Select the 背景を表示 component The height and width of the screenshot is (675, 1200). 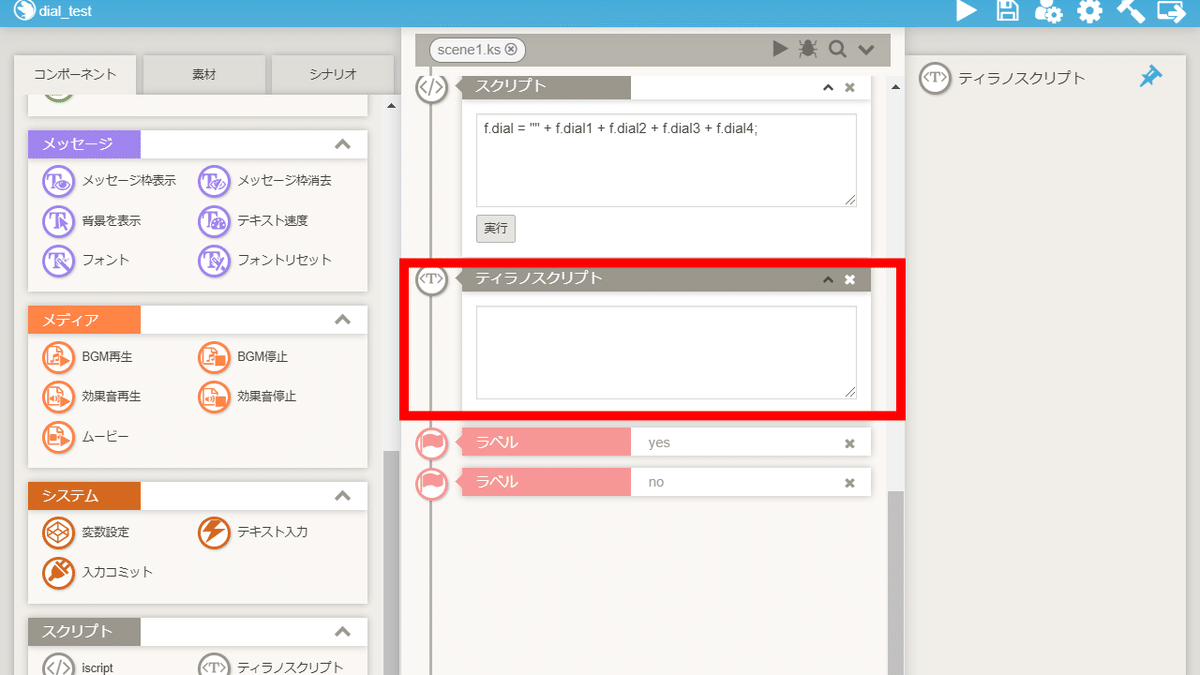coord(92,220)
